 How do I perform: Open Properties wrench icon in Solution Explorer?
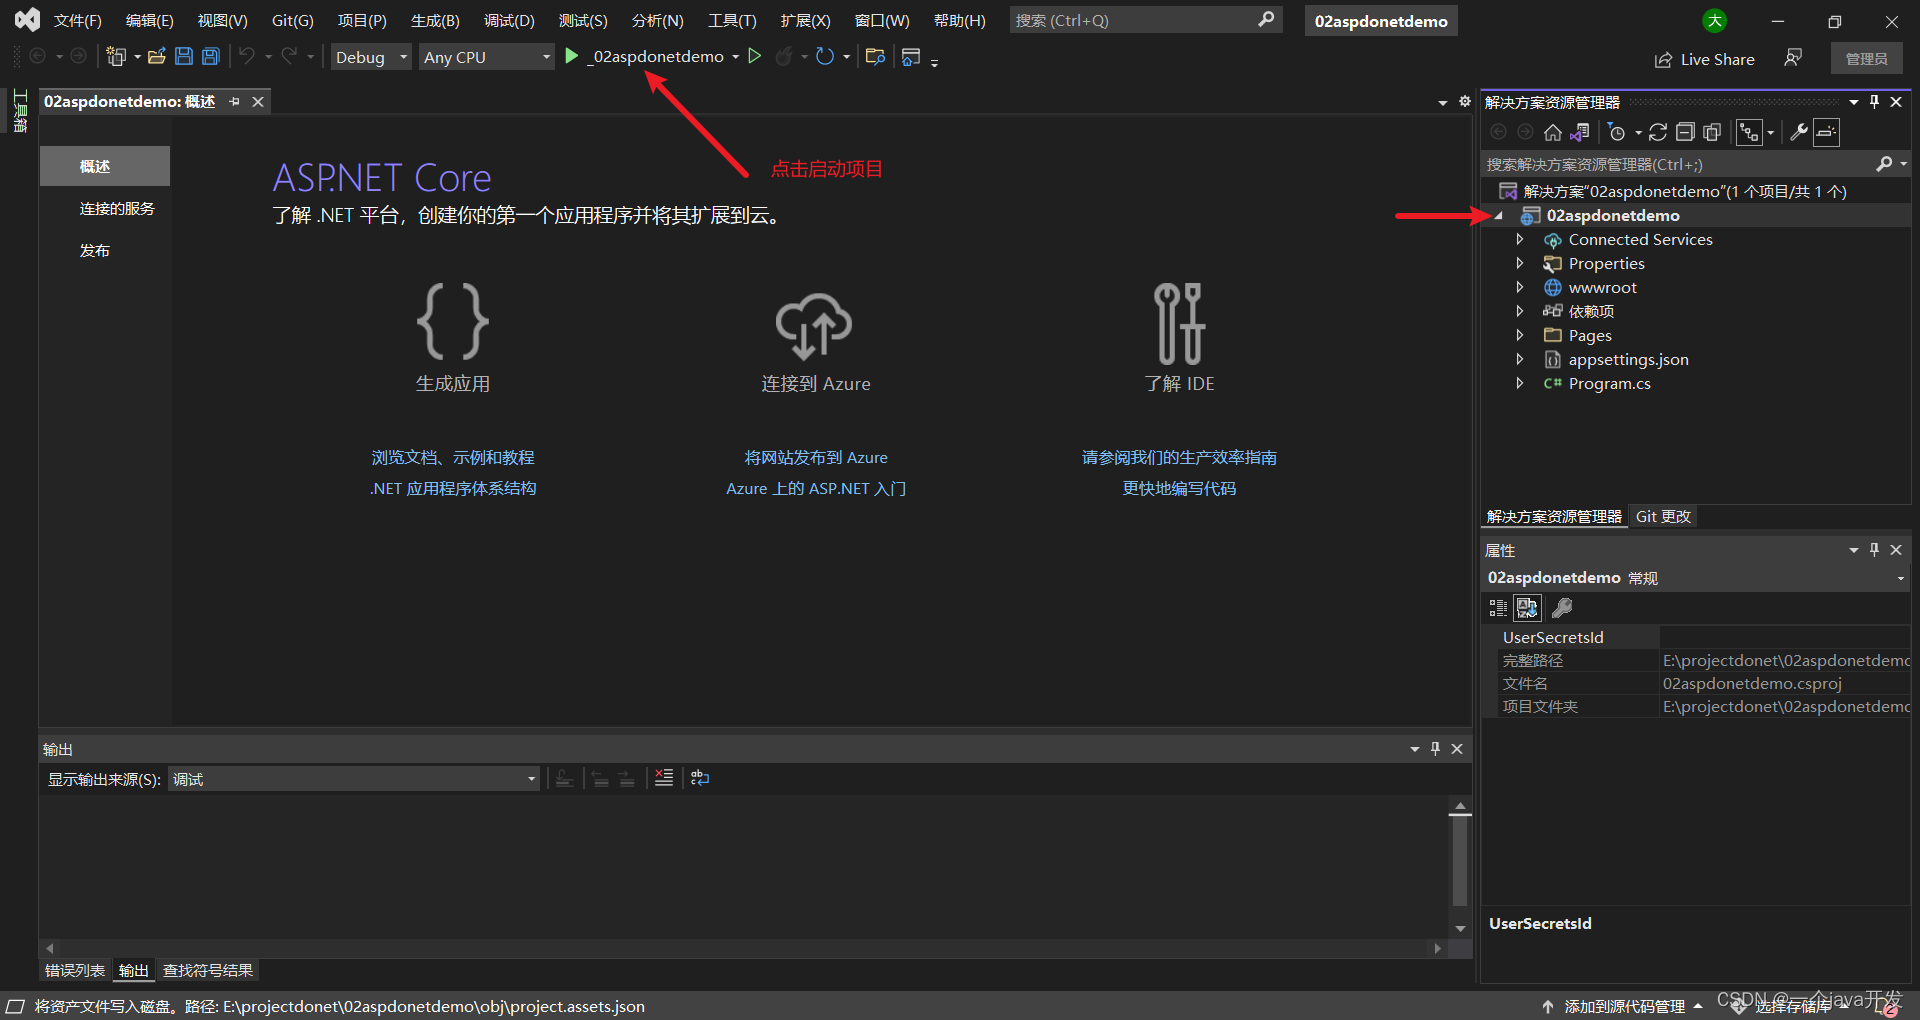pos(1798,132)
